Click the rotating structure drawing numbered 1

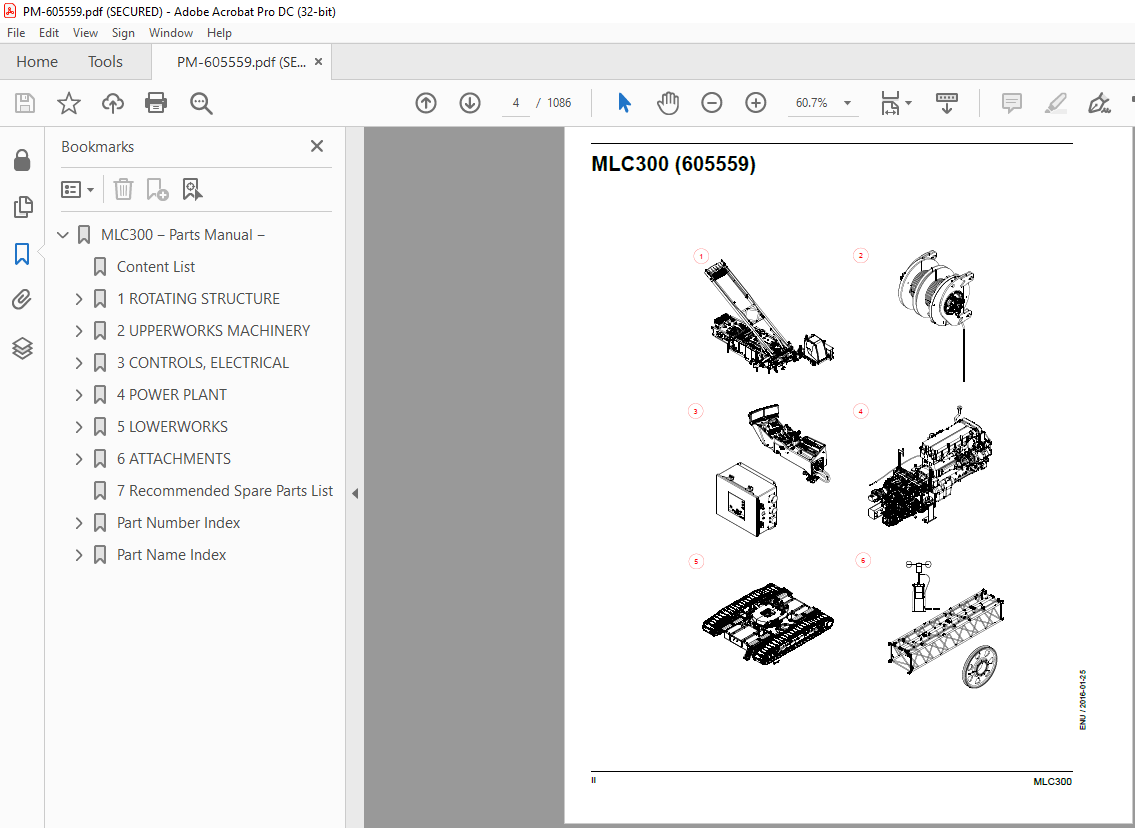[x=771, y=317]
